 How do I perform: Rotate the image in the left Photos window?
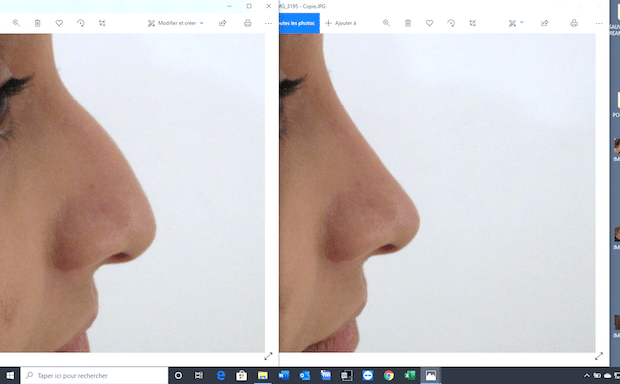pos(81,23)
